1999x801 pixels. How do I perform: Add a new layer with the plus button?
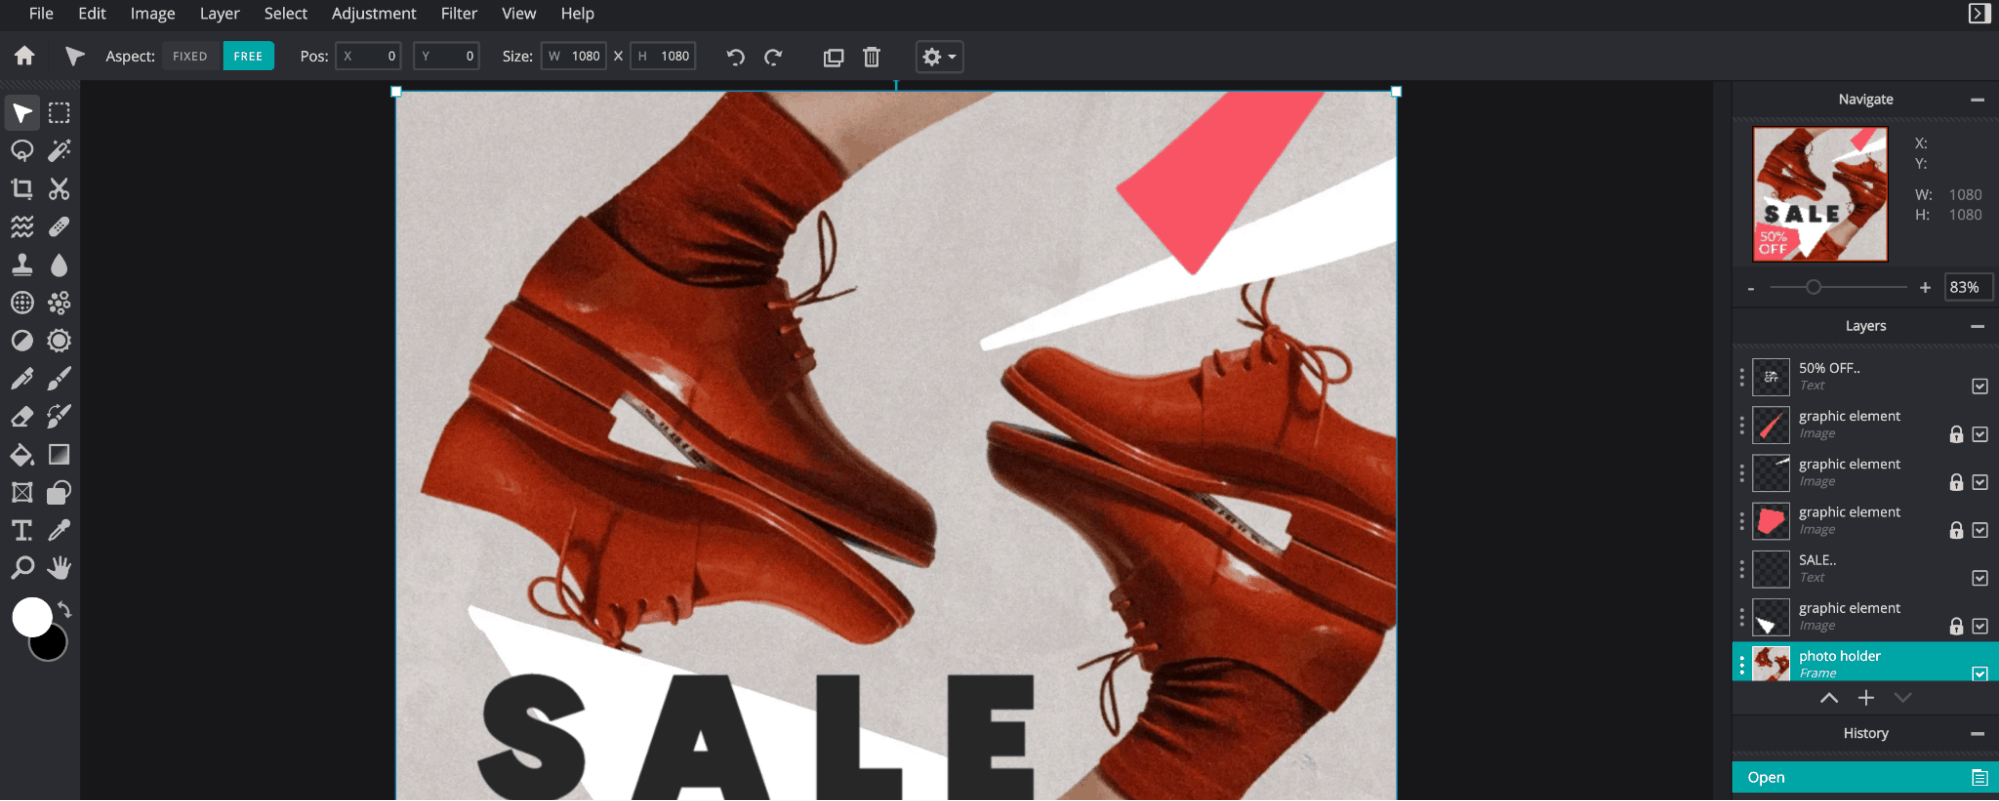pyautogui.click(x=1866, y=698)
